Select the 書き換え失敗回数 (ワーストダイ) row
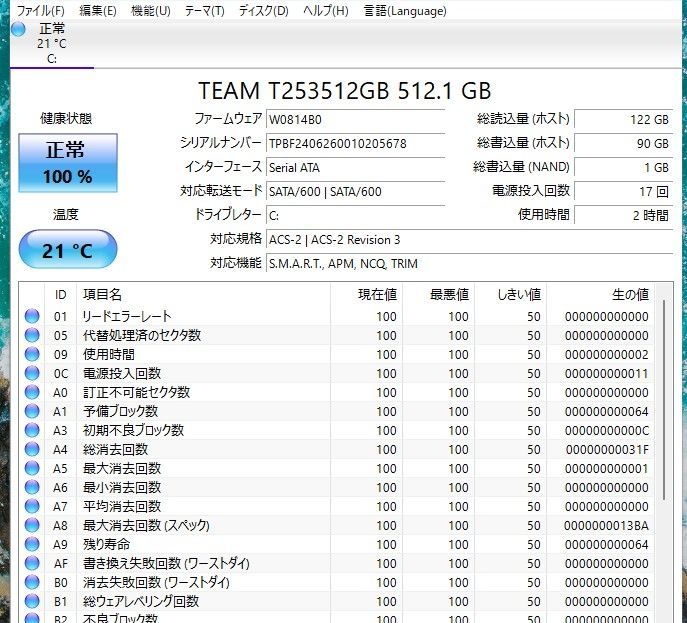Screen dimensions: 687x623 (x=336, y=563)
